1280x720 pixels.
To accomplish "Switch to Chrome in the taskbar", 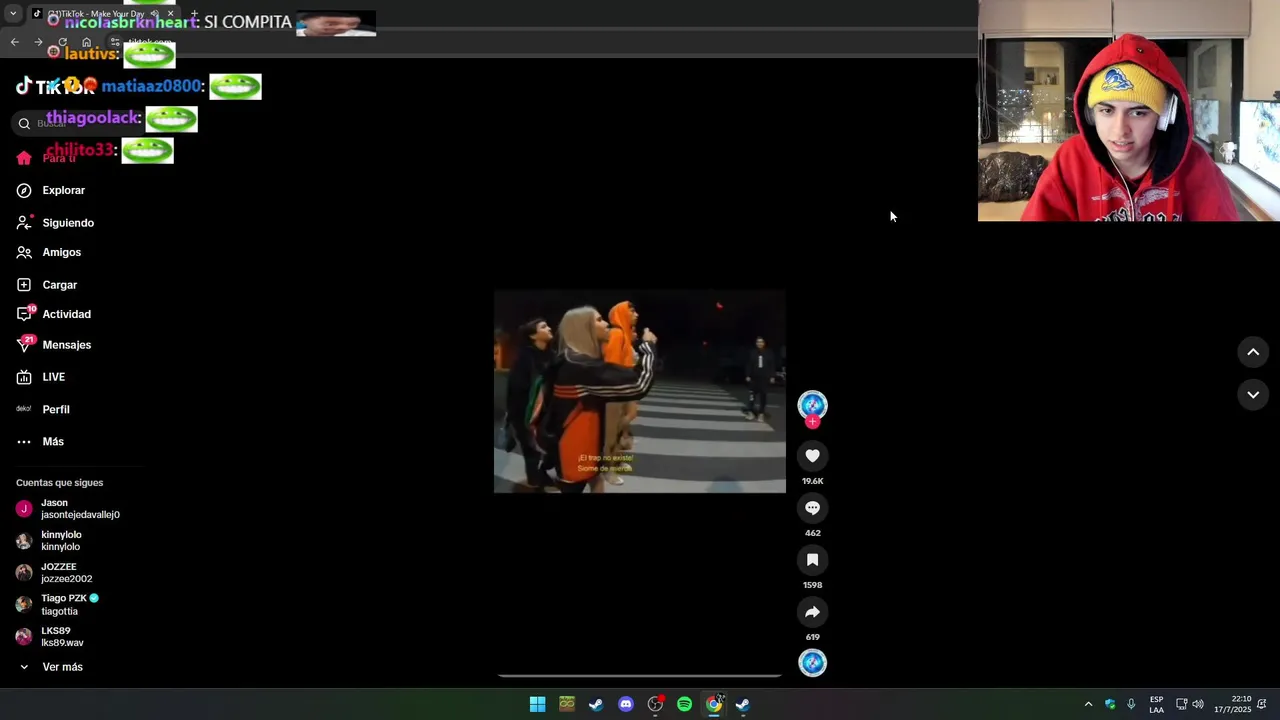I will [714, 704].
